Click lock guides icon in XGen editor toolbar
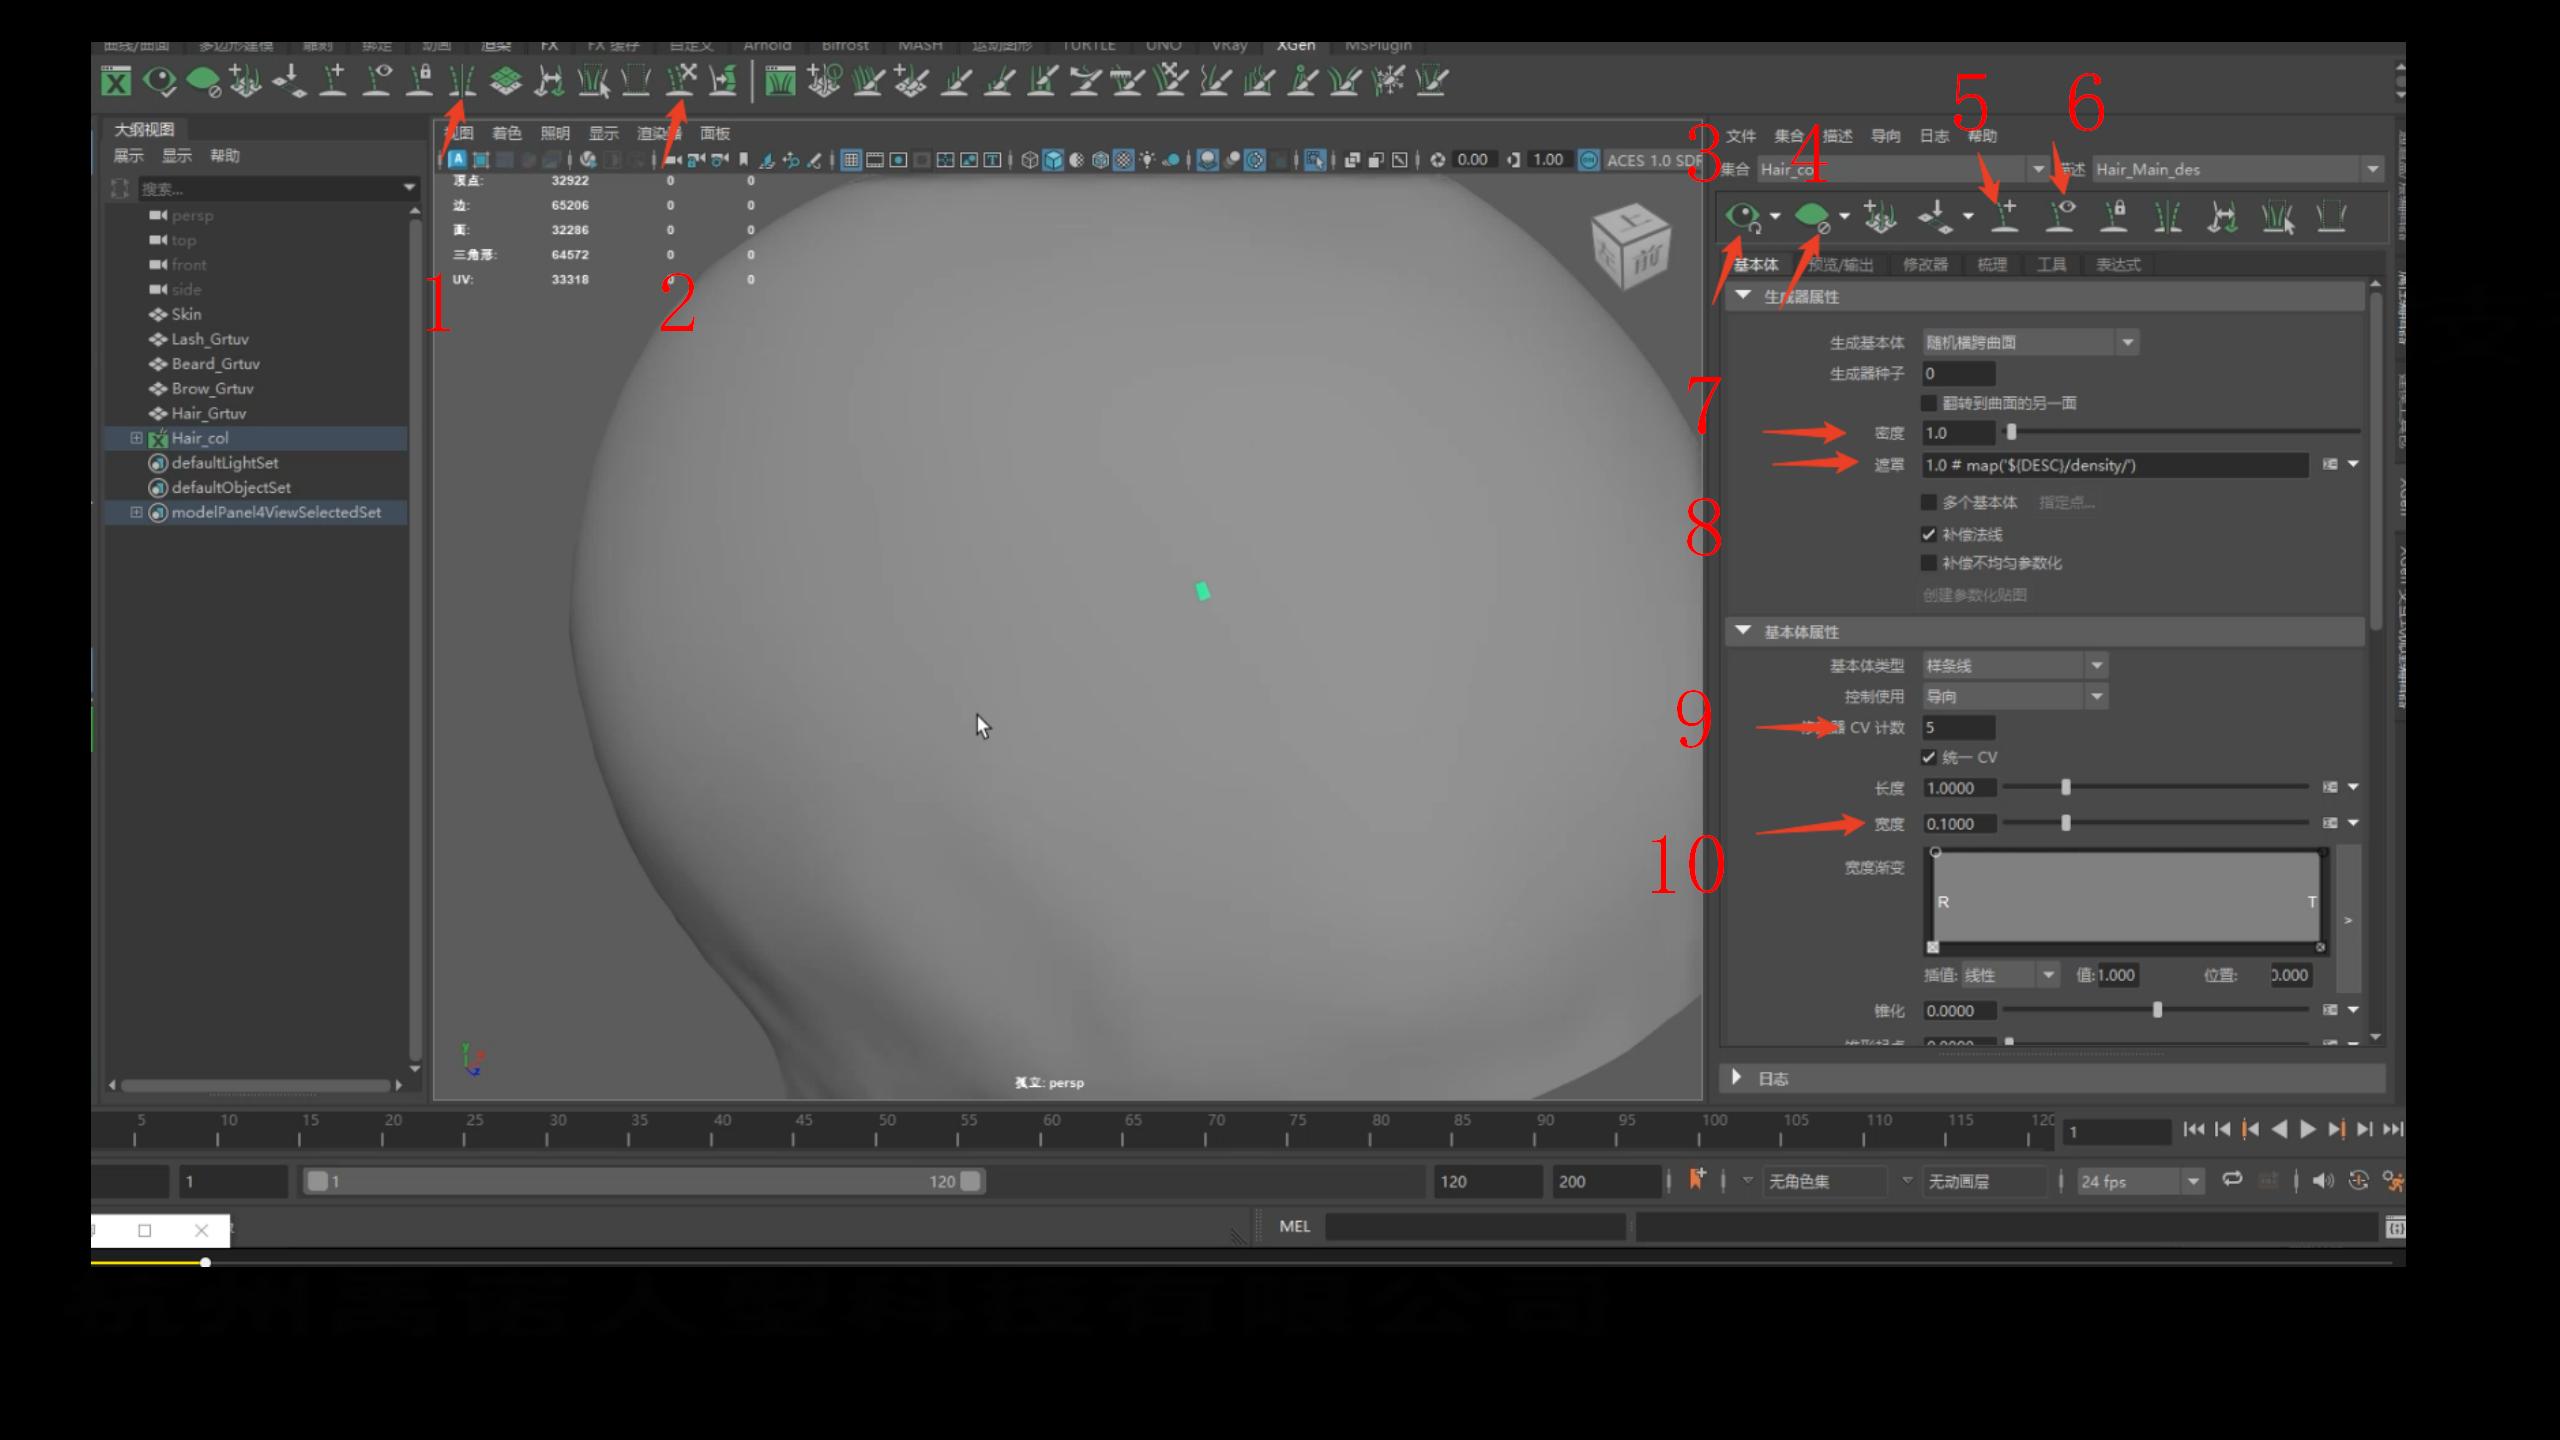The height and width of the screenshot is (1440, 2560). 2114,217
